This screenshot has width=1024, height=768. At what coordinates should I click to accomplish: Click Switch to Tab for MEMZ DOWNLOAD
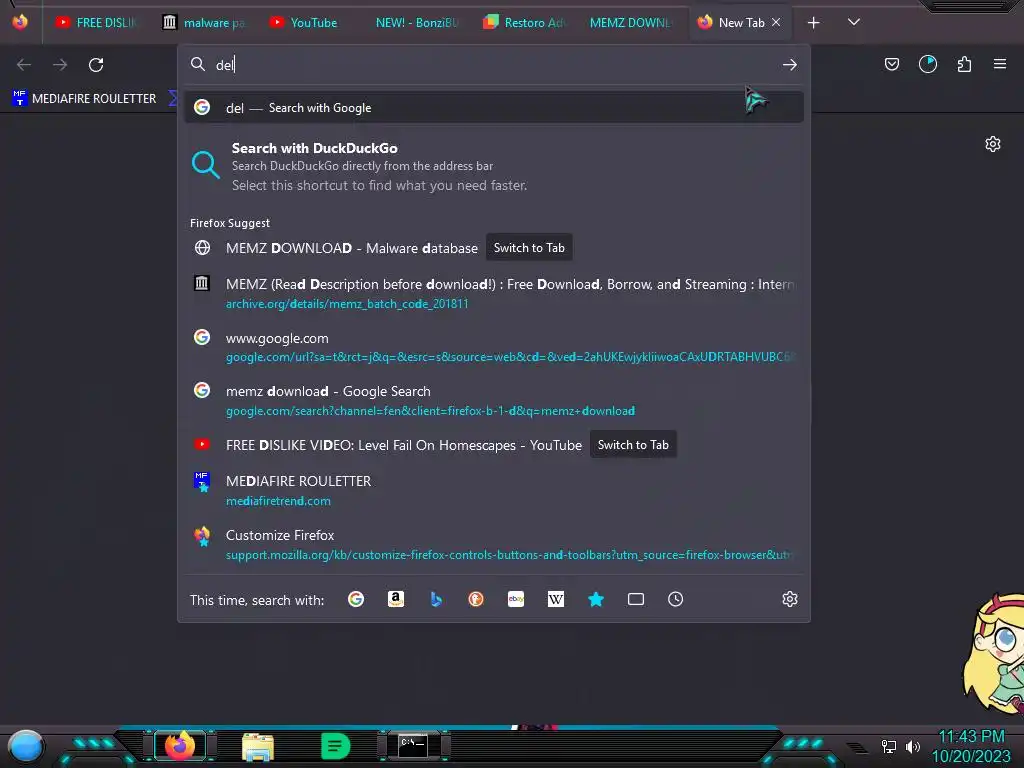pyautogui.click(x=529, y=248)
